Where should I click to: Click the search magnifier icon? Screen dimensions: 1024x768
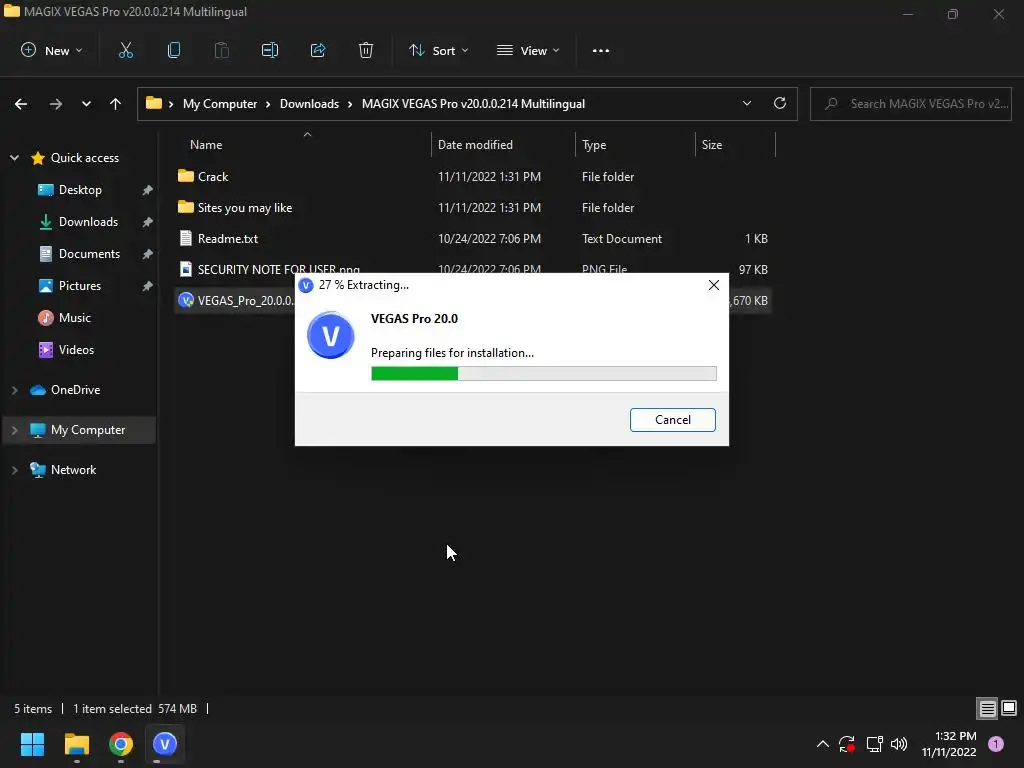tap(831, 103)
